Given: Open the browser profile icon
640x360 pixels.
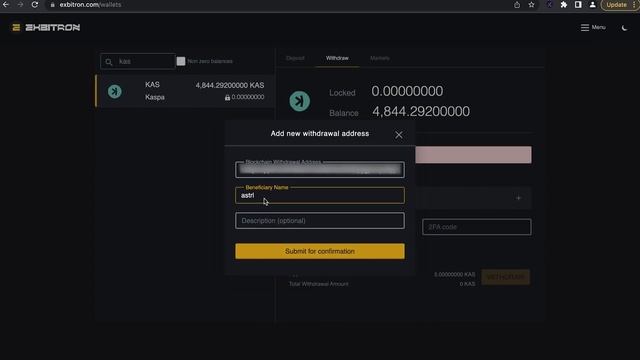Looking at the screenshot, I should (x=592, y=5).
